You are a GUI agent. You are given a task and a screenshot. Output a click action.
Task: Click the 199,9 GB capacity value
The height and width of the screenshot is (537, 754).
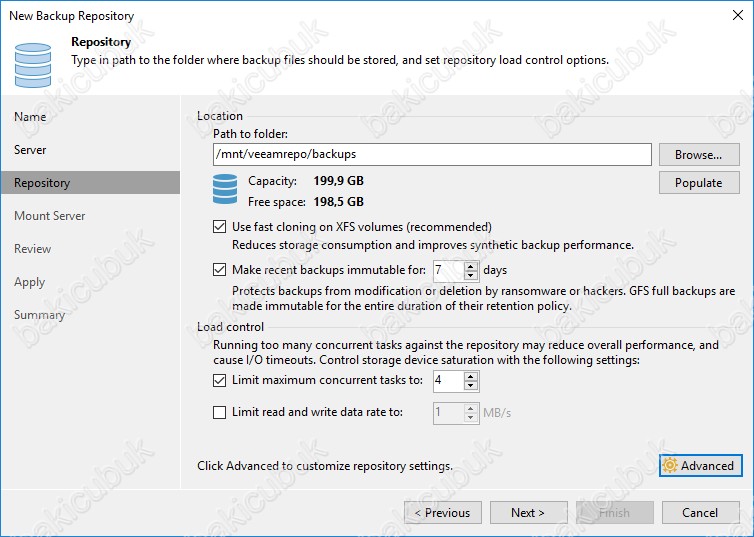[x=339, y=181]
